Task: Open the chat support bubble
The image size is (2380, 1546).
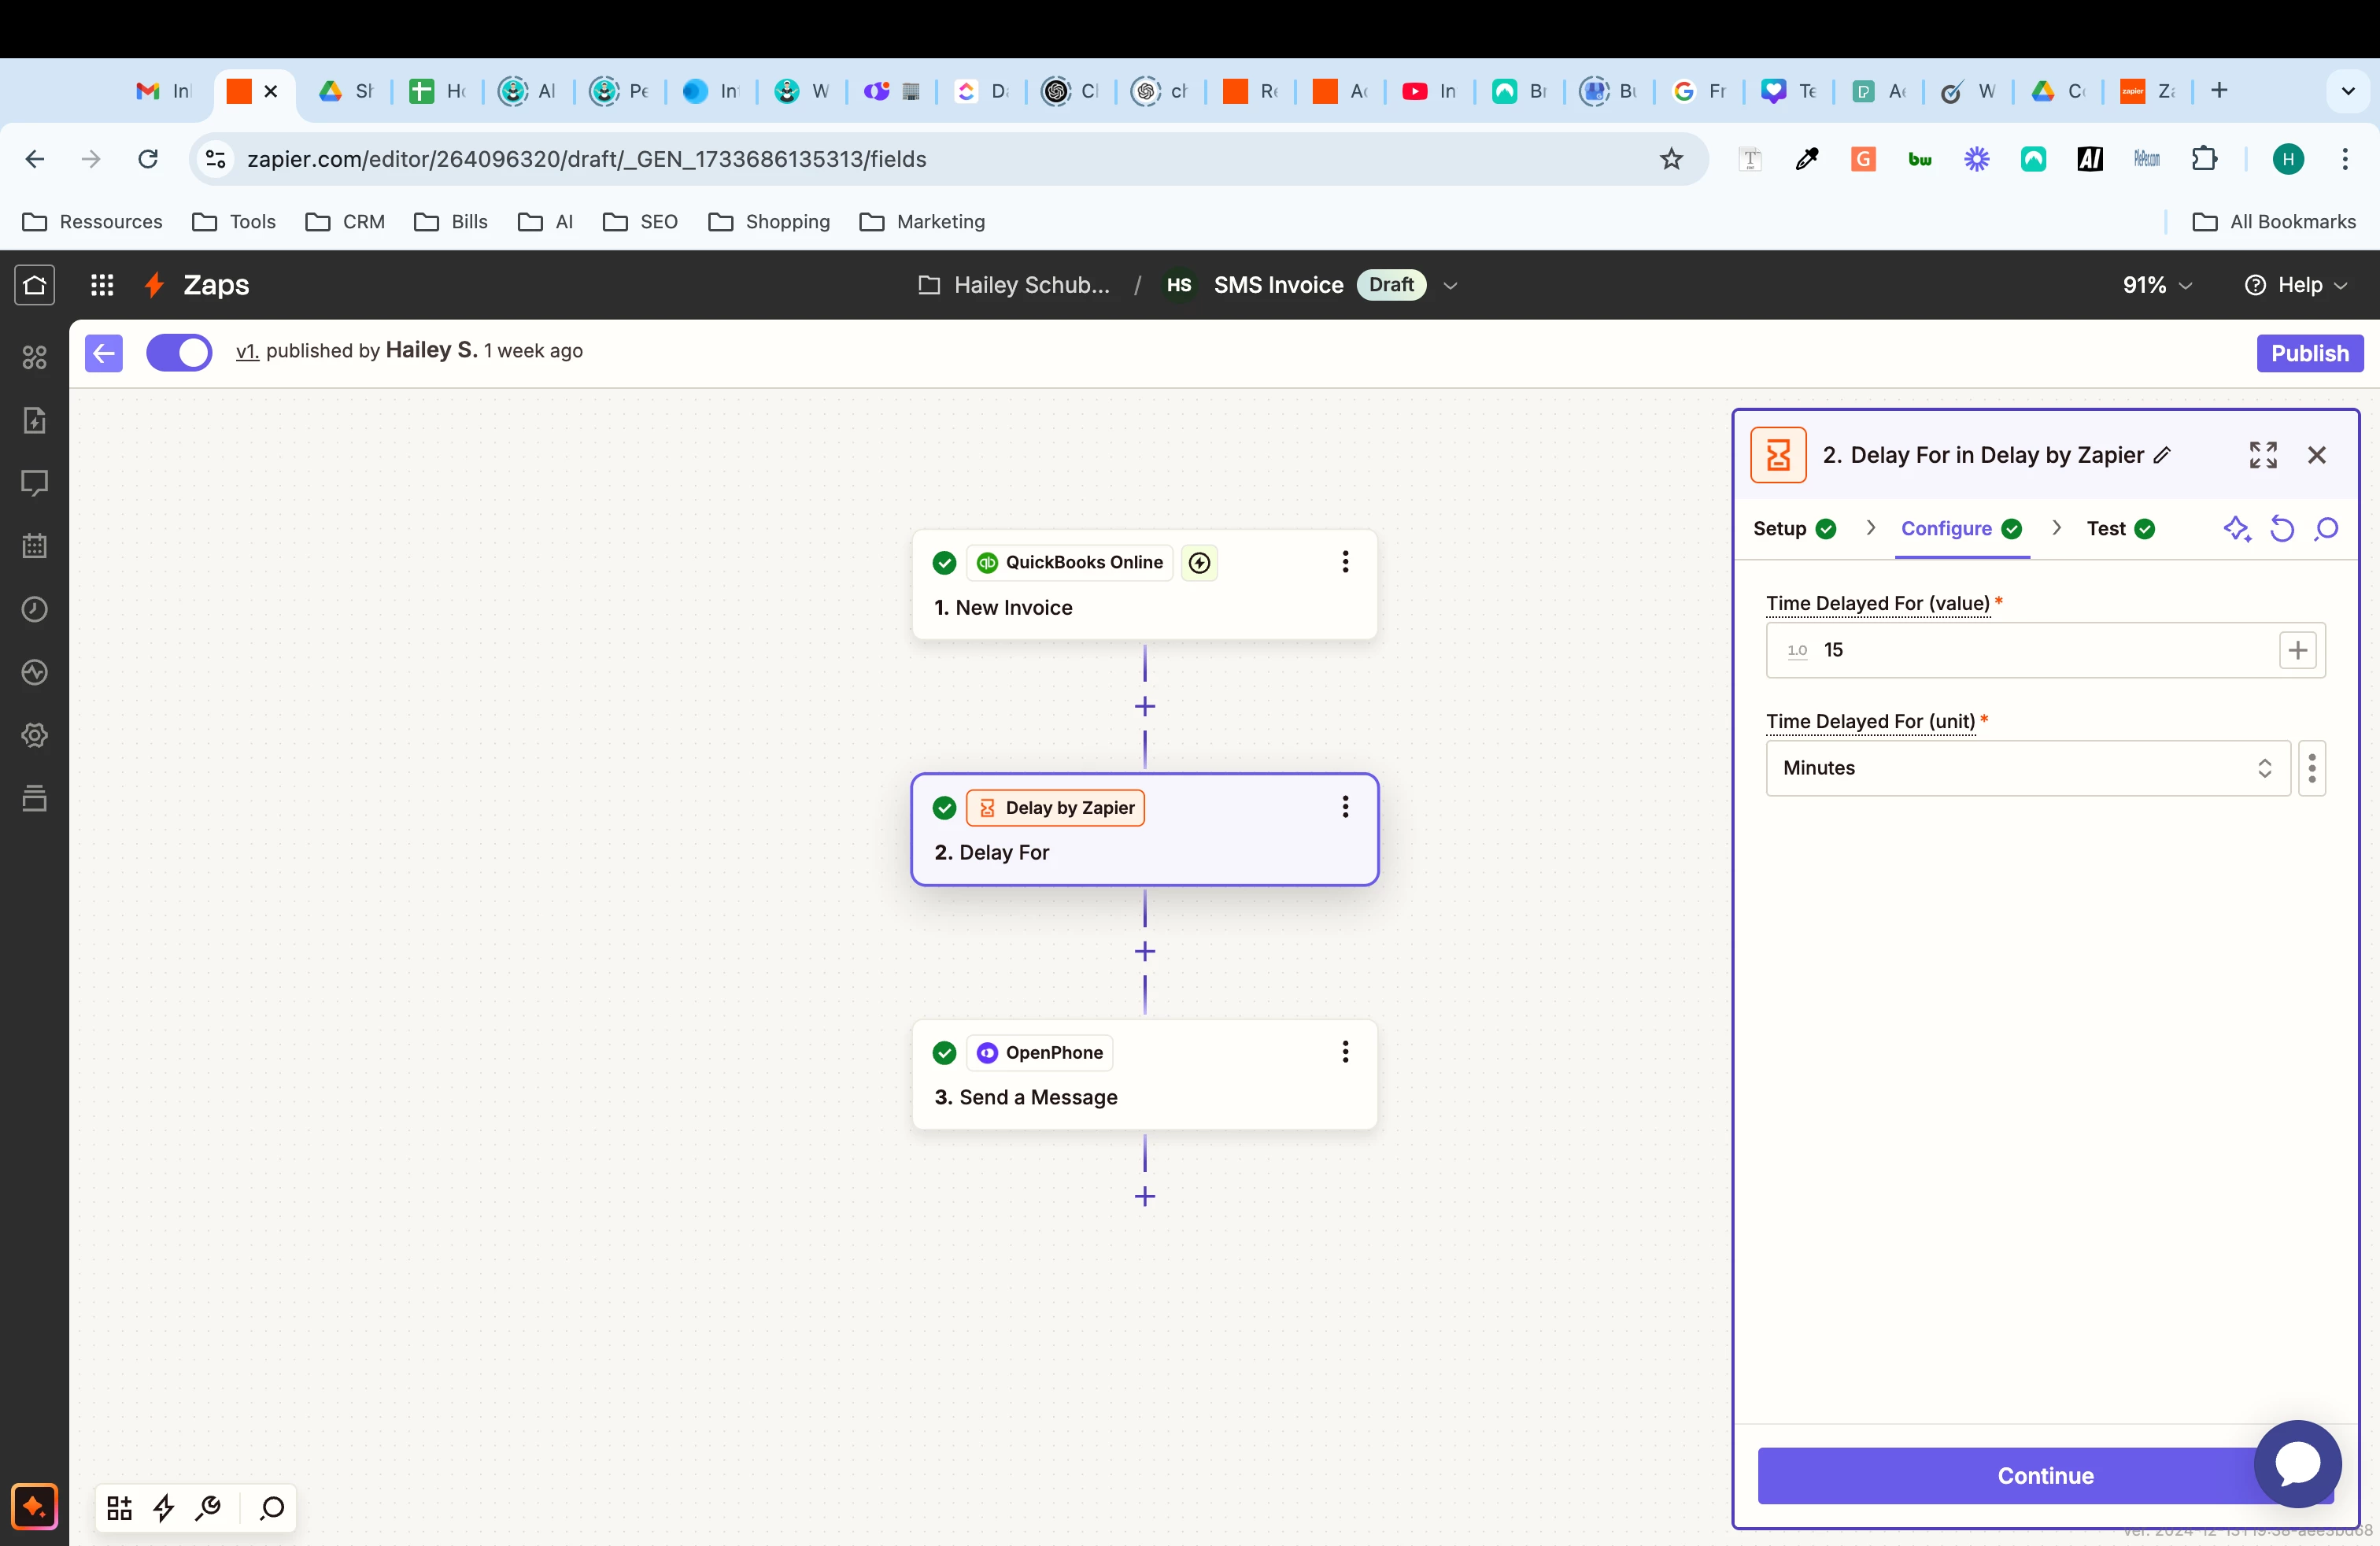Action: point(2297,1463)
